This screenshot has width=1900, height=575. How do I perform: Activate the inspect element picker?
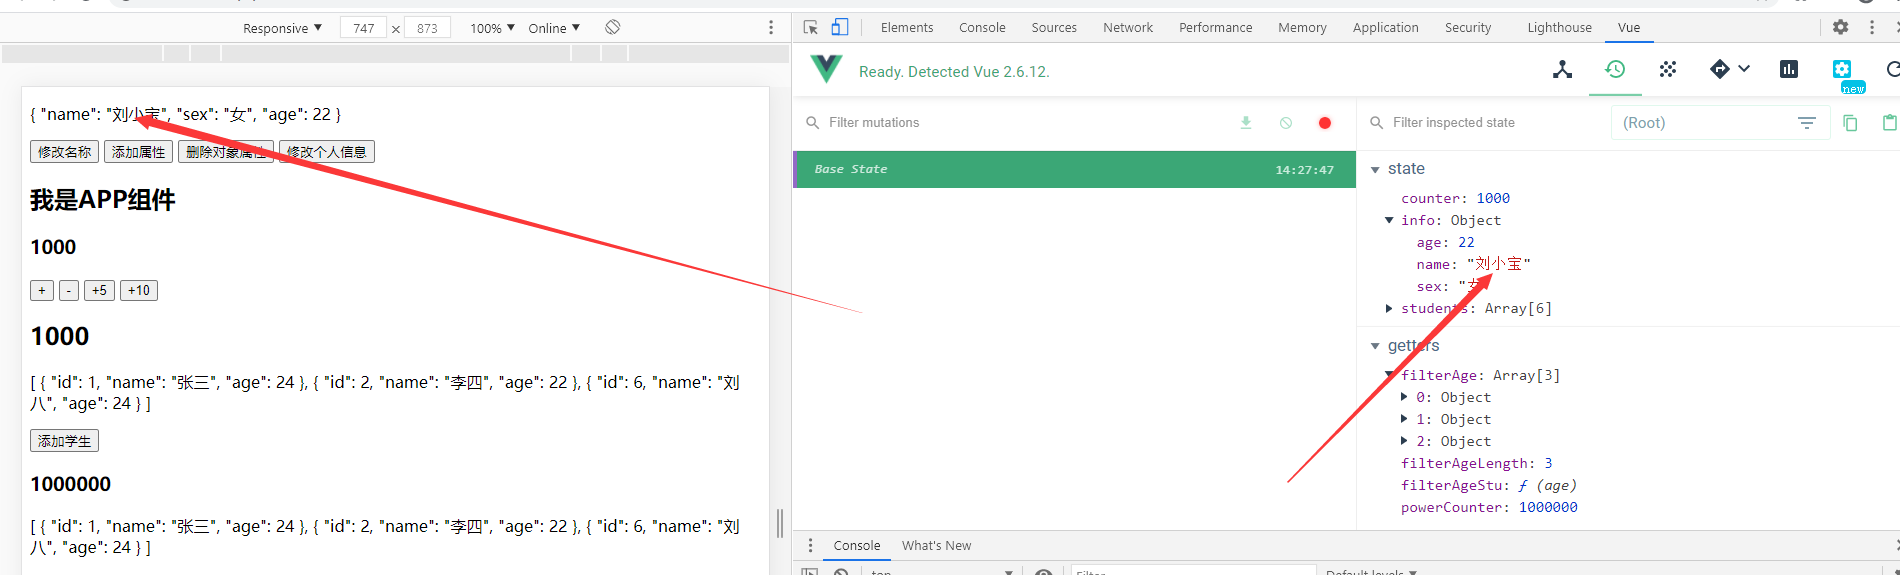coord(811,27)
